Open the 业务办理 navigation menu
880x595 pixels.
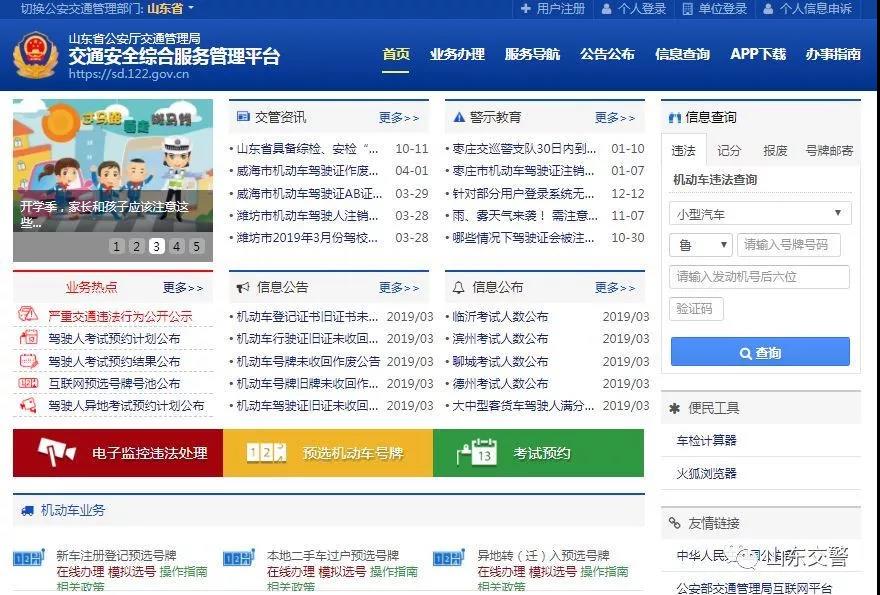(457, 54)
